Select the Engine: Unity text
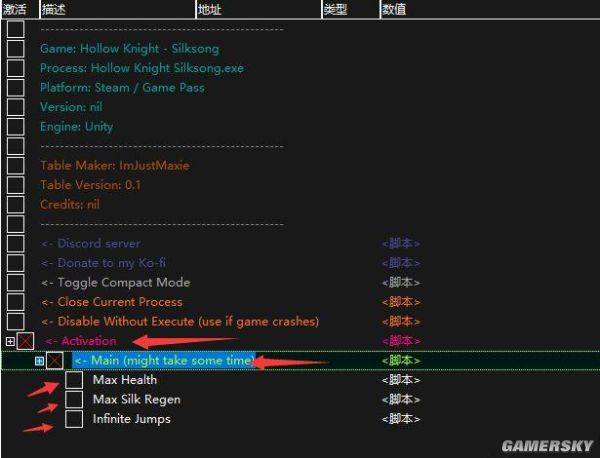Screen dimensions: 600x458 (x=77, y=127)
